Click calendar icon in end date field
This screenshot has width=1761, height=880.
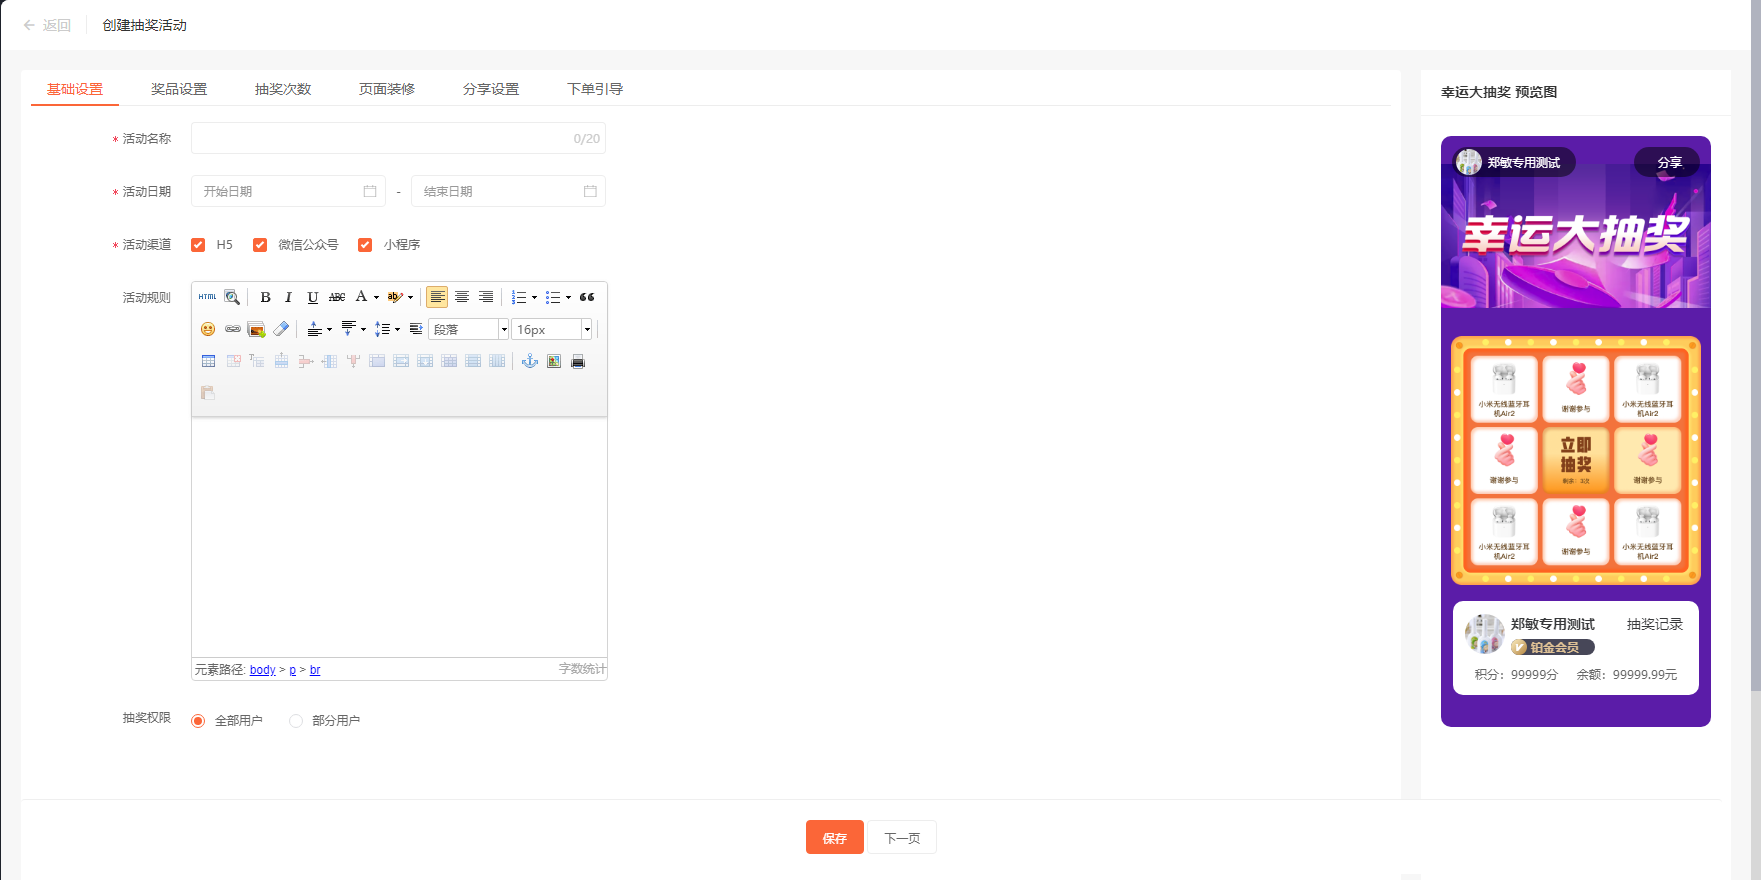[x=590, y=191]
